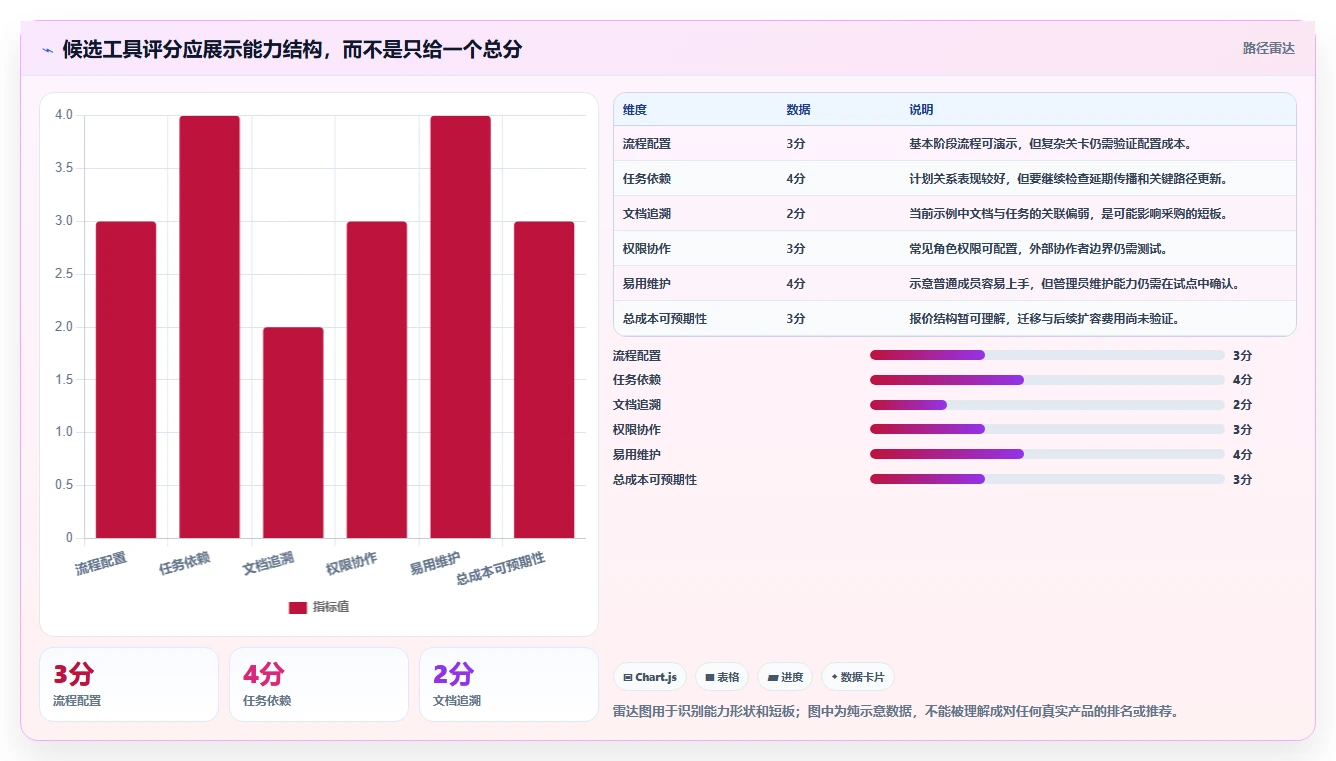Click the 权限协作 bar in chart

(377, 380)
